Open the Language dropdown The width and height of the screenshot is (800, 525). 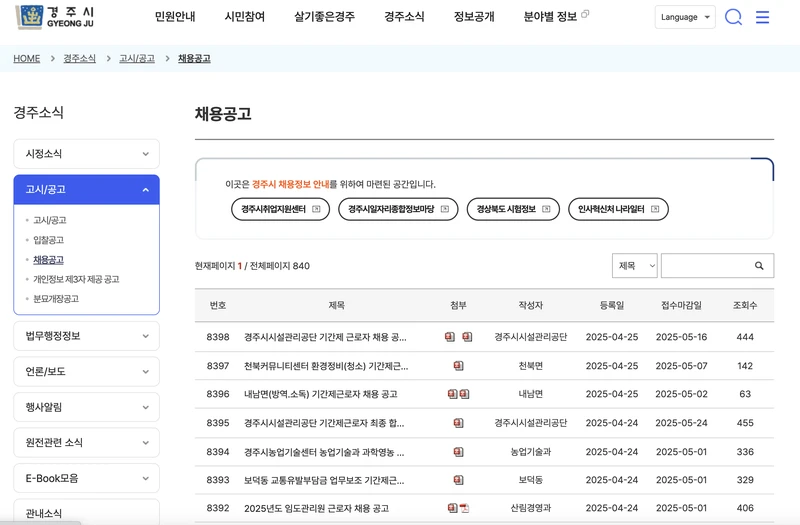click(685, 17)
